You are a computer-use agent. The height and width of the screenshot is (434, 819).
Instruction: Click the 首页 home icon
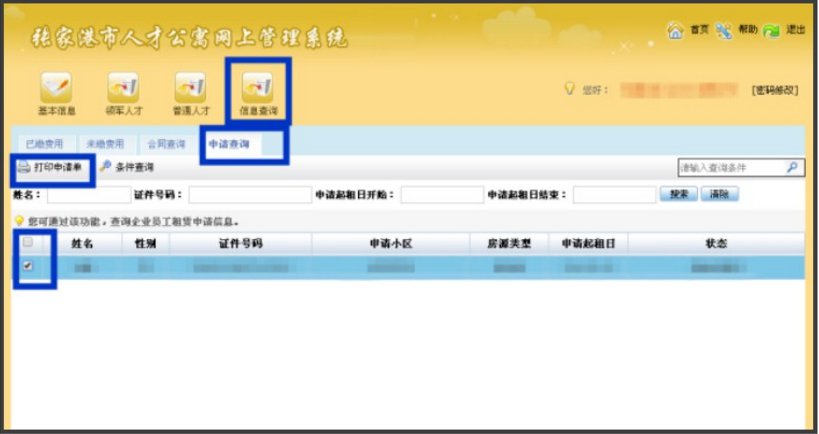coord(676,30)
